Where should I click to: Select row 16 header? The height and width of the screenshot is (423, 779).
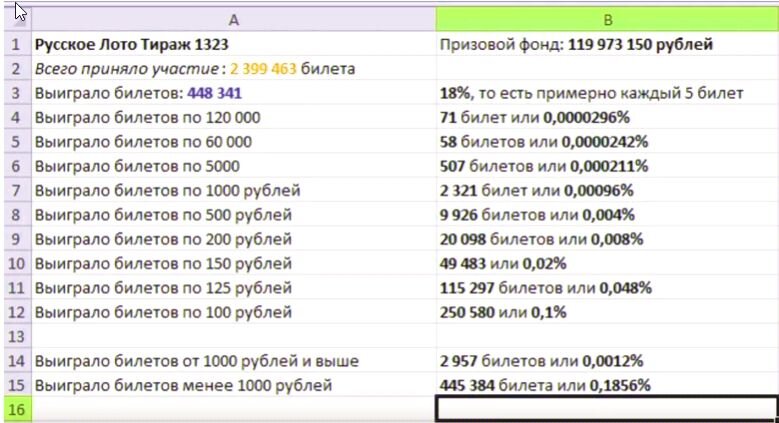[x=17, y=410]
